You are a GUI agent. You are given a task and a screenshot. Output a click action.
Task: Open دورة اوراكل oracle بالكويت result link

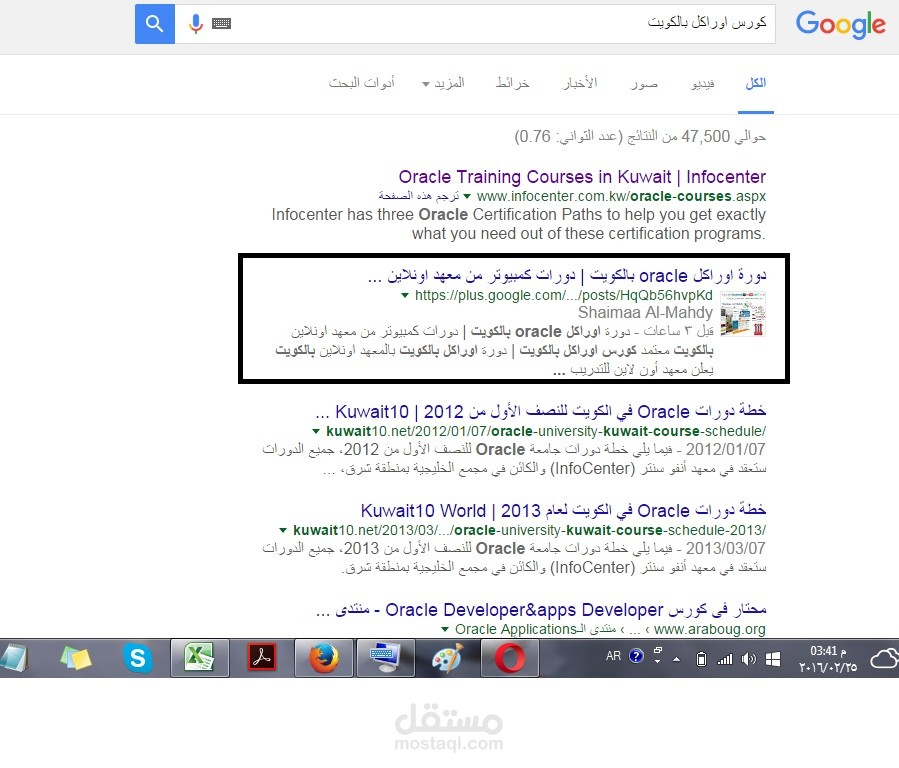coord(567,276)
